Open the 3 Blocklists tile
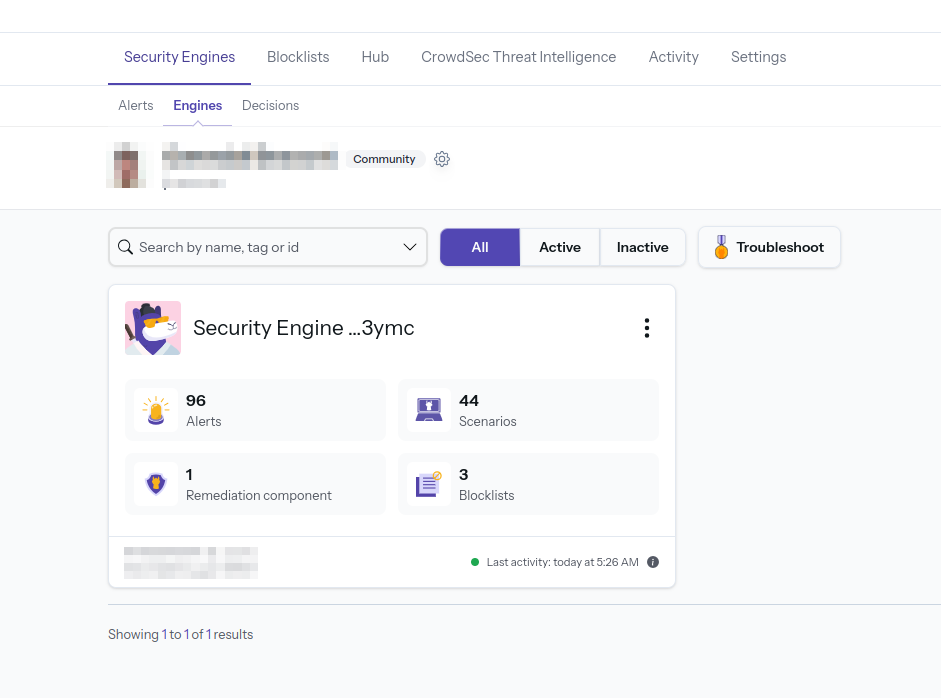The width and height of the screenshot is (941, 698). [x=529, y=484]
